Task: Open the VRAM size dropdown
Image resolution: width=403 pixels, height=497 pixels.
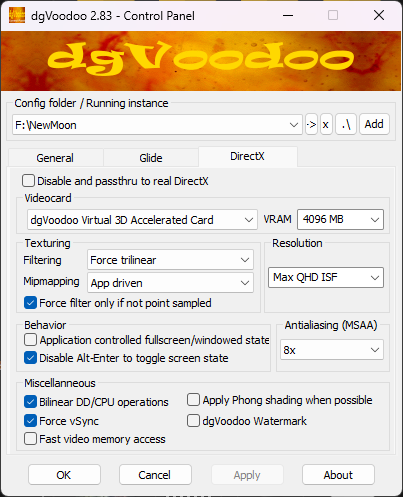Action: click(x=340, y=219)
